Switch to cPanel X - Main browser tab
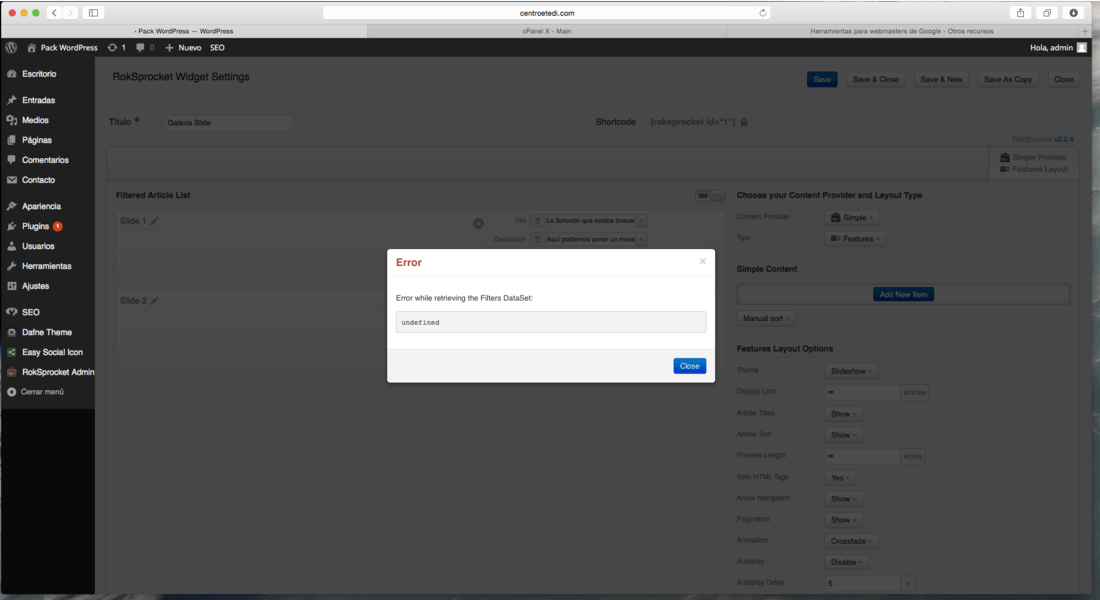The image size is (1100, 600). pos(546,31)
